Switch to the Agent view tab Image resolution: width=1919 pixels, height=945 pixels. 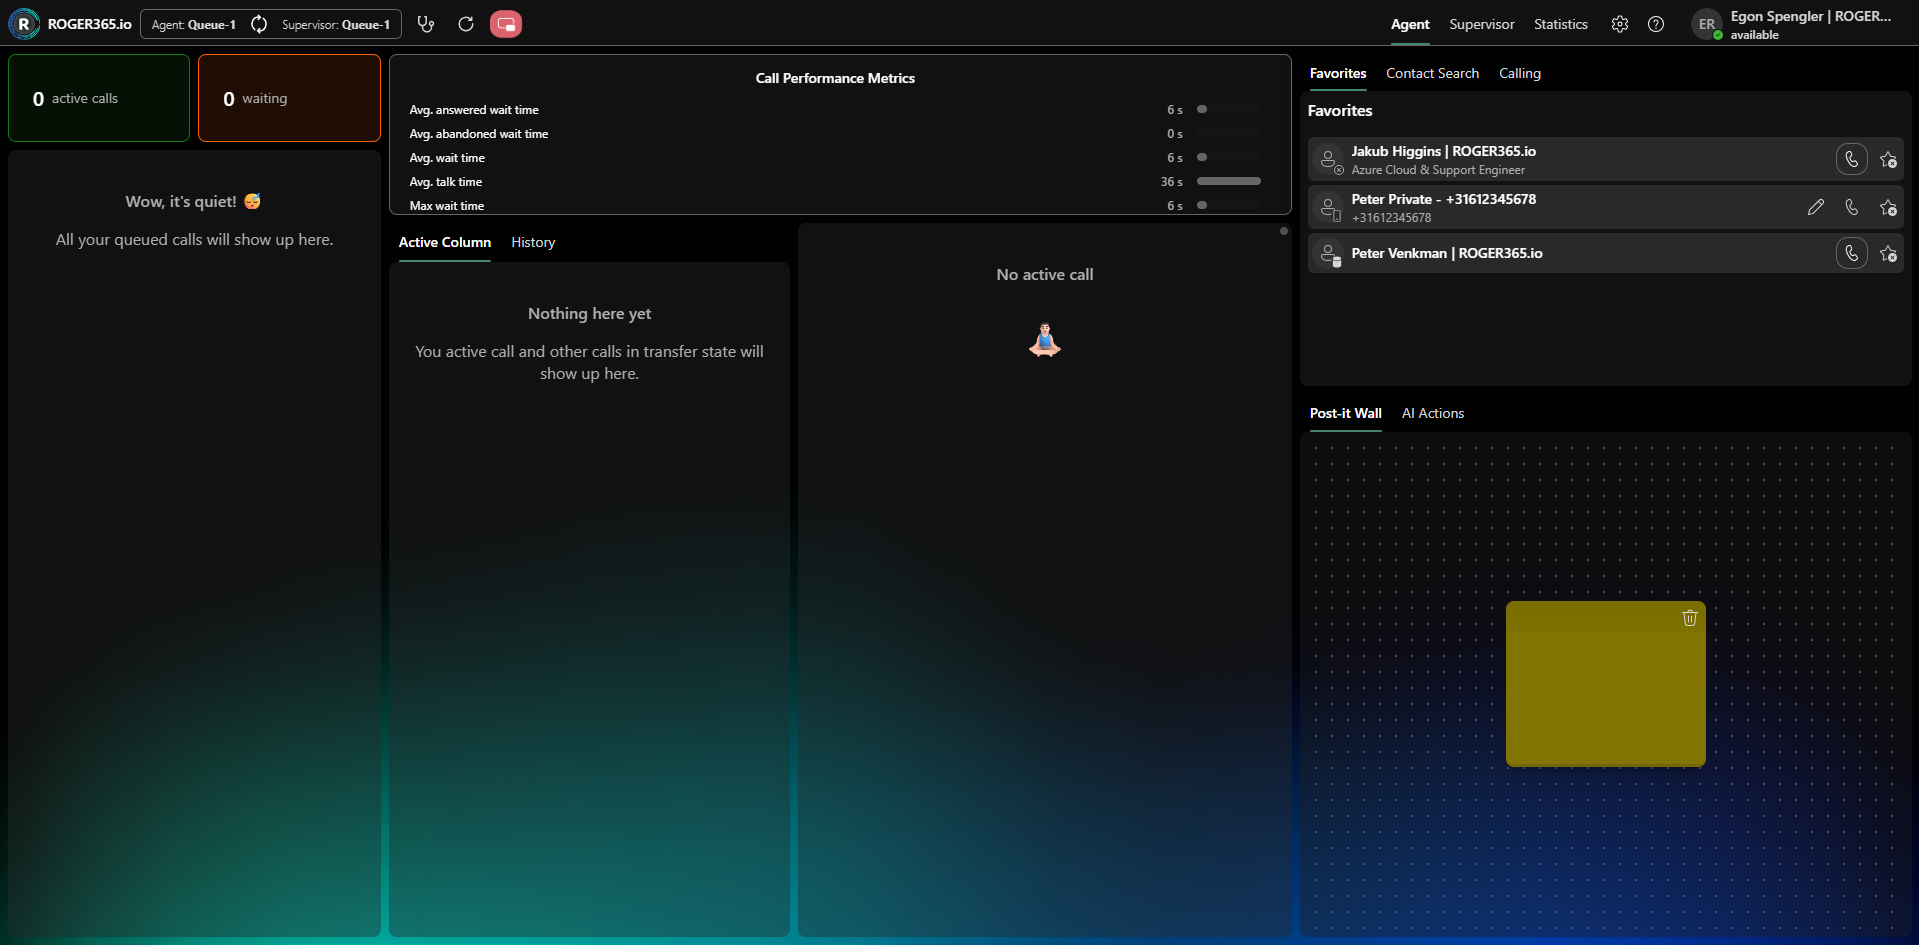[1410, 24]
